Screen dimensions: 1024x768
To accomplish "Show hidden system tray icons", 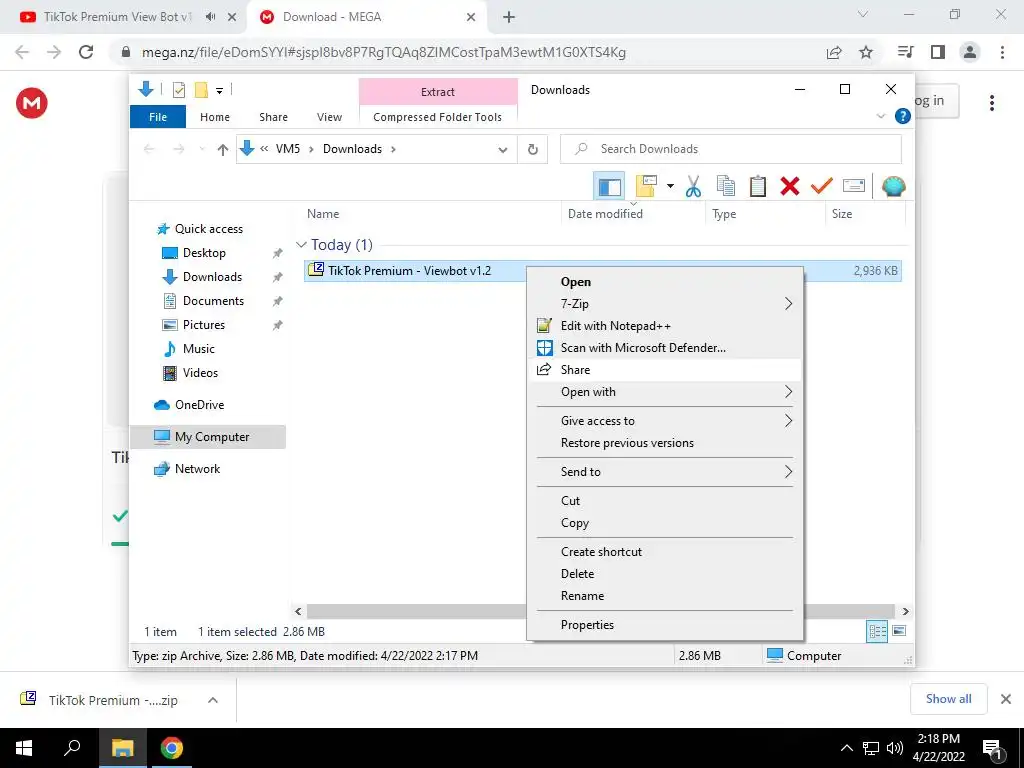I will (x=846, y=748).
